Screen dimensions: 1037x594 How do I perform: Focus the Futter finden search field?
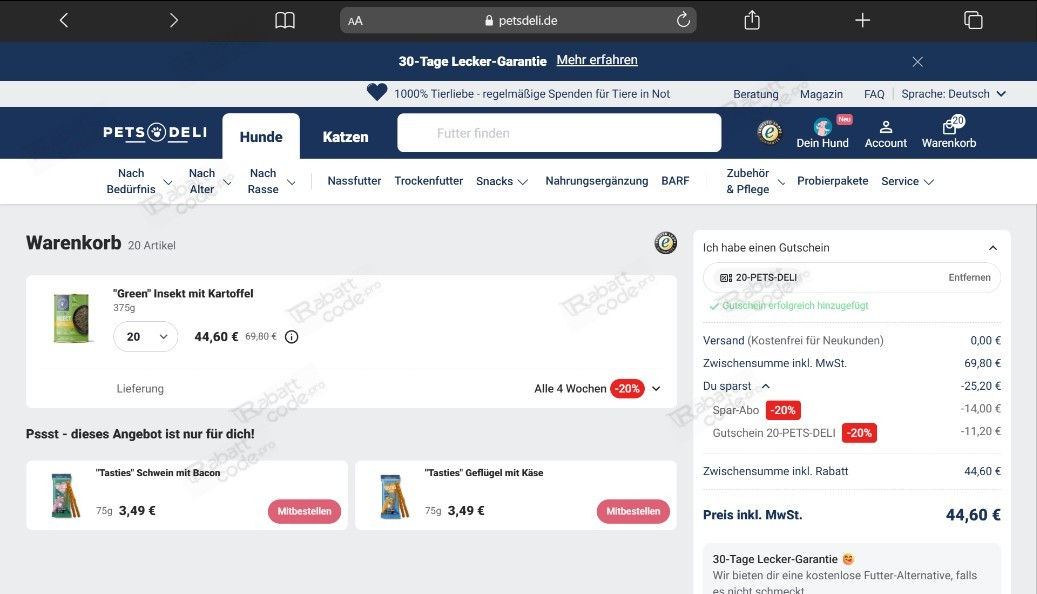(559, 133)
